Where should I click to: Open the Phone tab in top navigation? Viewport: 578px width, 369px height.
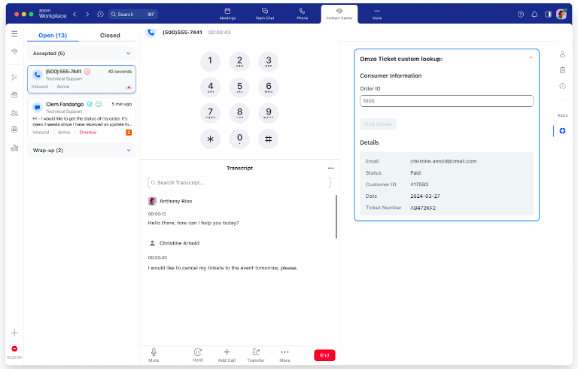tap(302, 14)
